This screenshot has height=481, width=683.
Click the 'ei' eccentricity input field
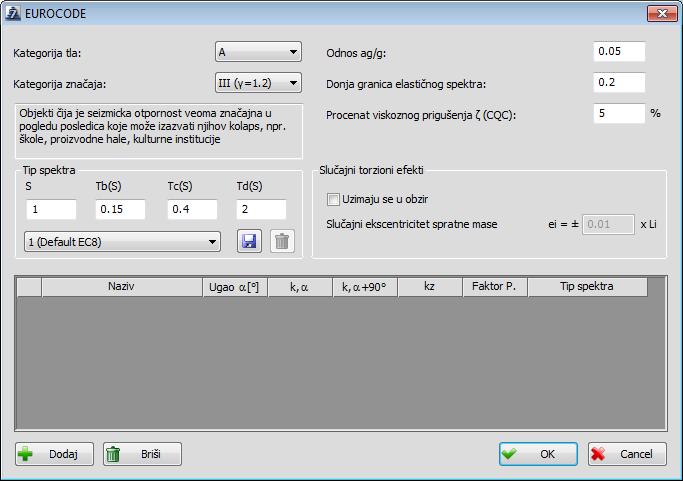[x=608, y=224]
